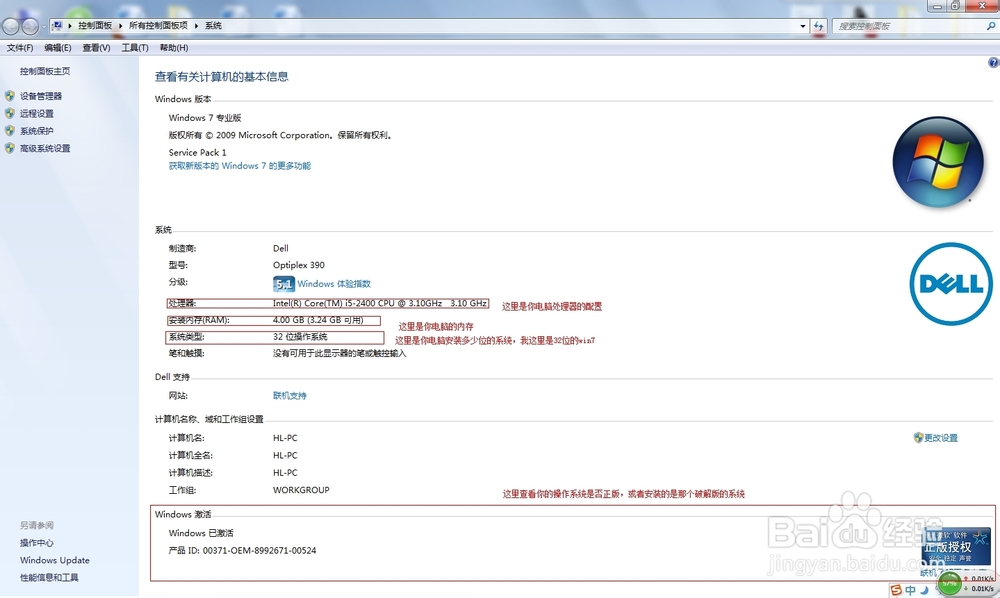
Task: Click the Service Pack 1 text
Action: coord(197,152)
